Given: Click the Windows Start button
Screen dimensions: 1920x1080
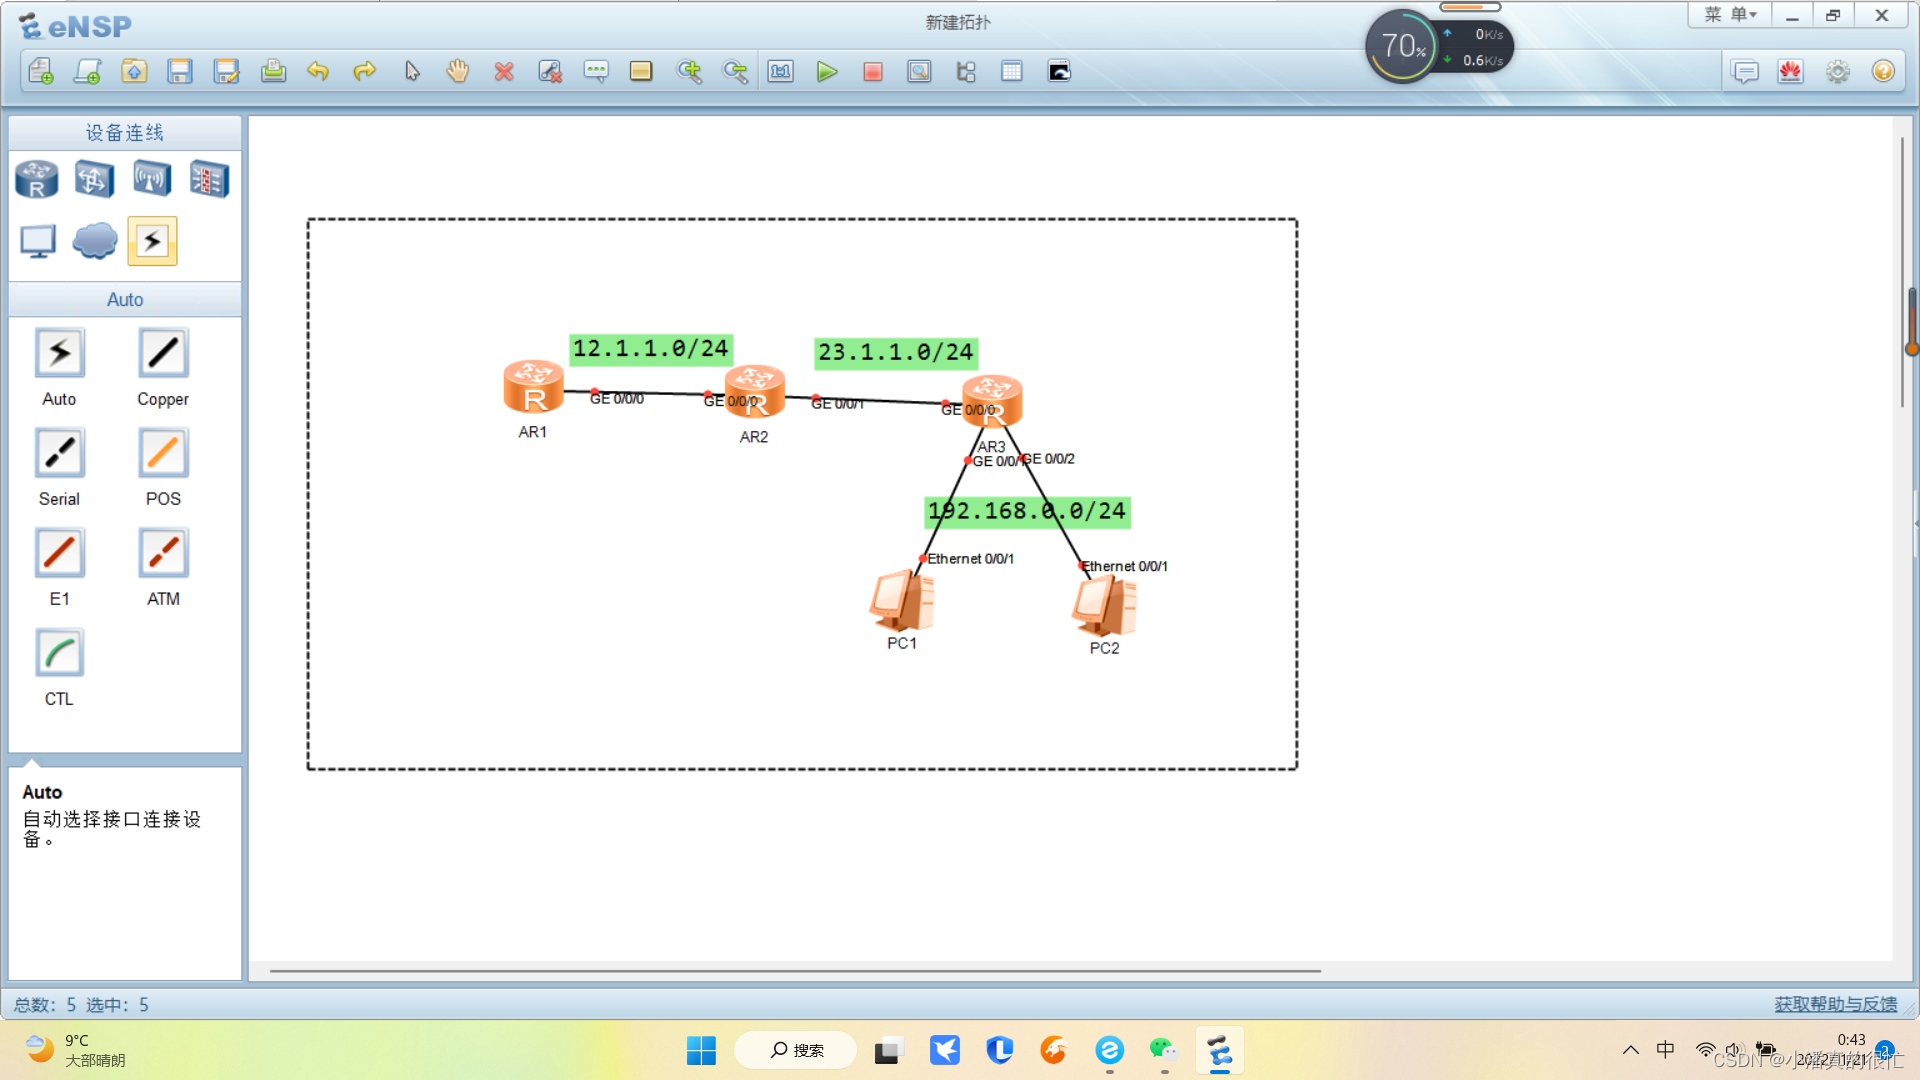Looking at the screenshot, I should click(x=701, y=1050).
